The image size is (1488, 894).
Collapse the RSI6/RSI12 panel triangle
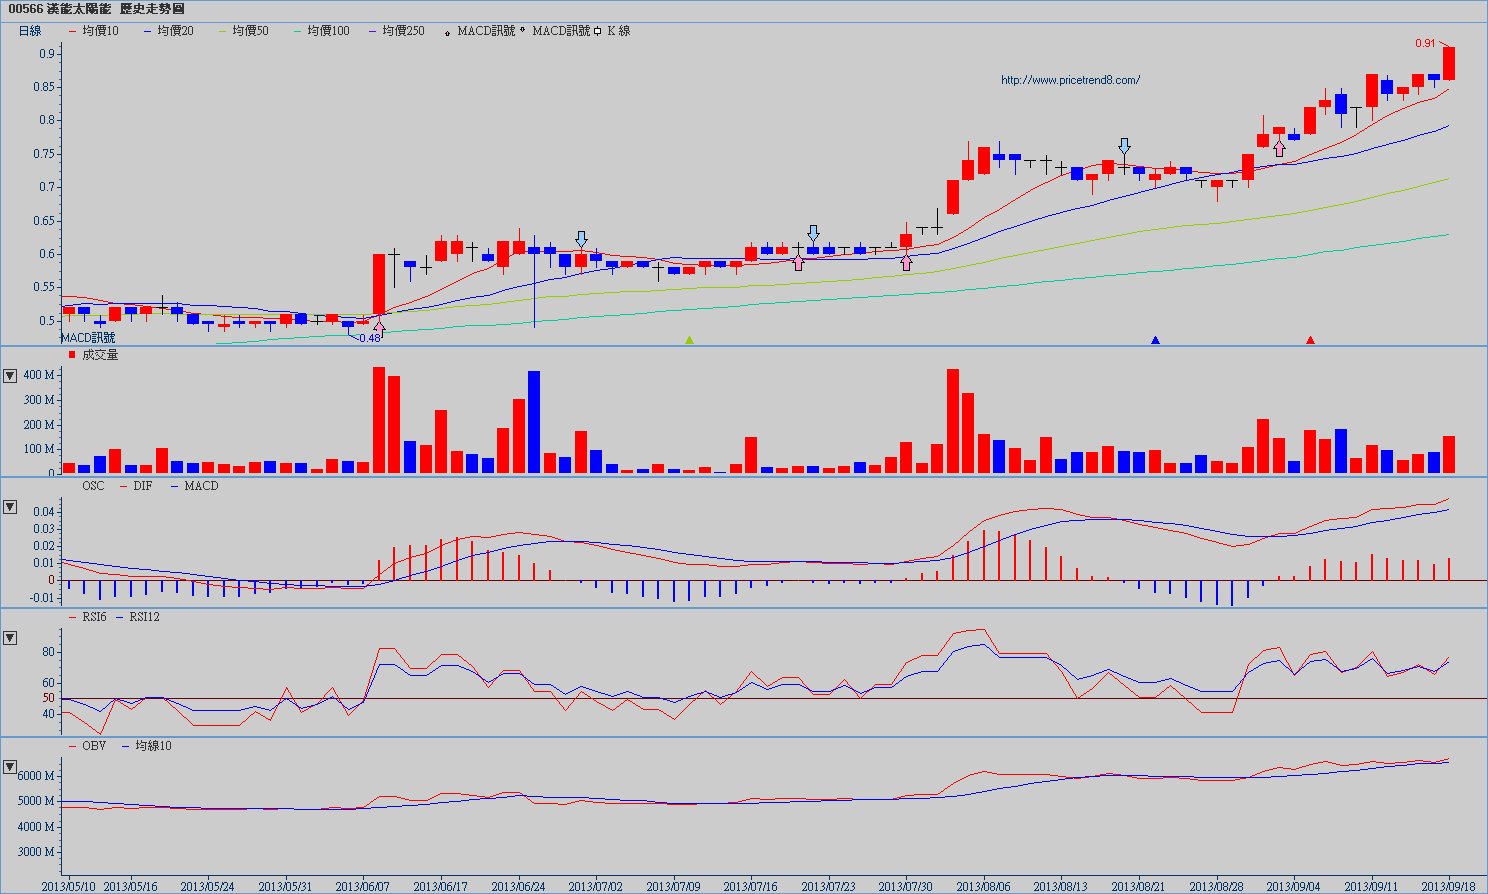pos(10,638)
